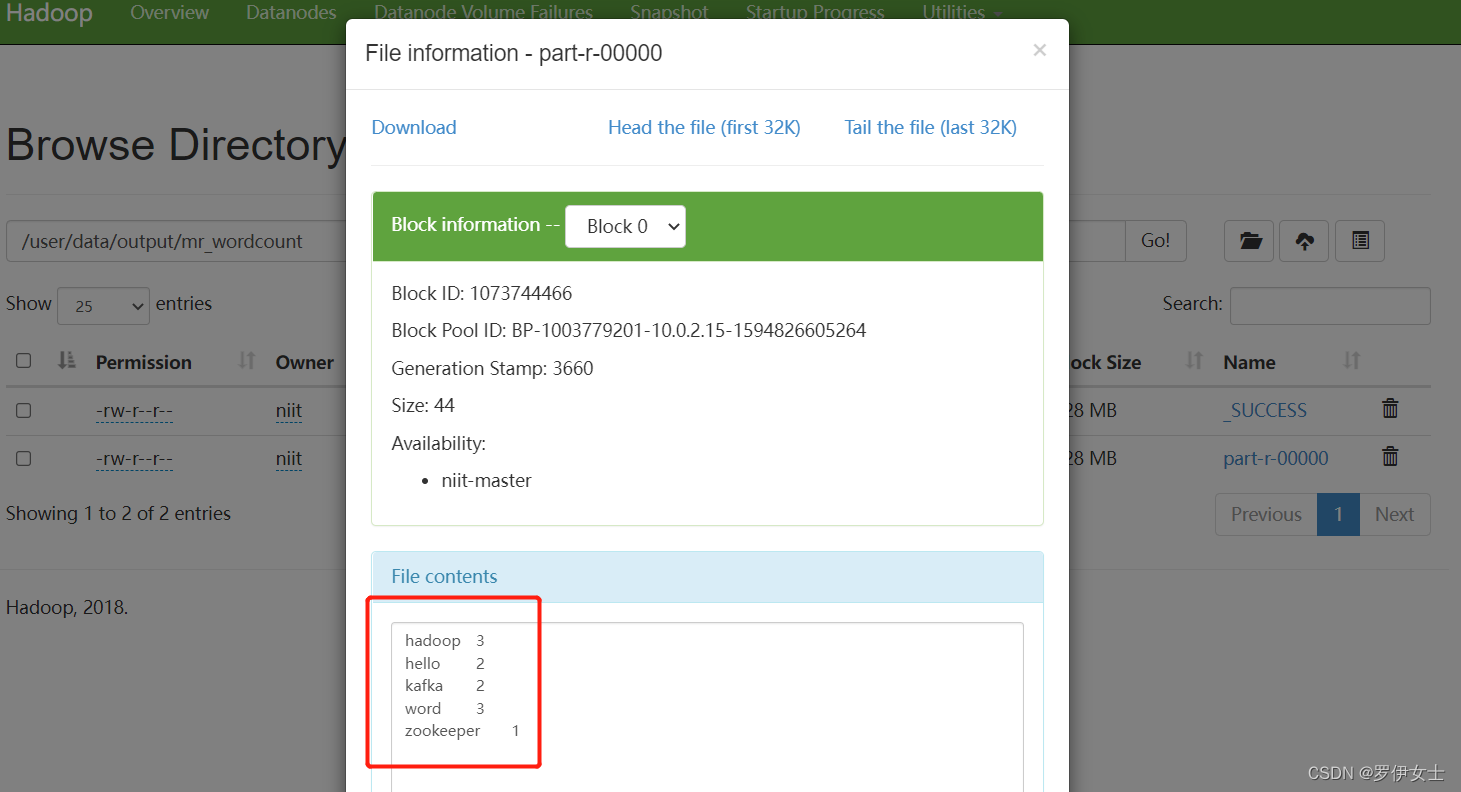Click inside the File contents text area

pyautogui.click(x=707, y=707)
